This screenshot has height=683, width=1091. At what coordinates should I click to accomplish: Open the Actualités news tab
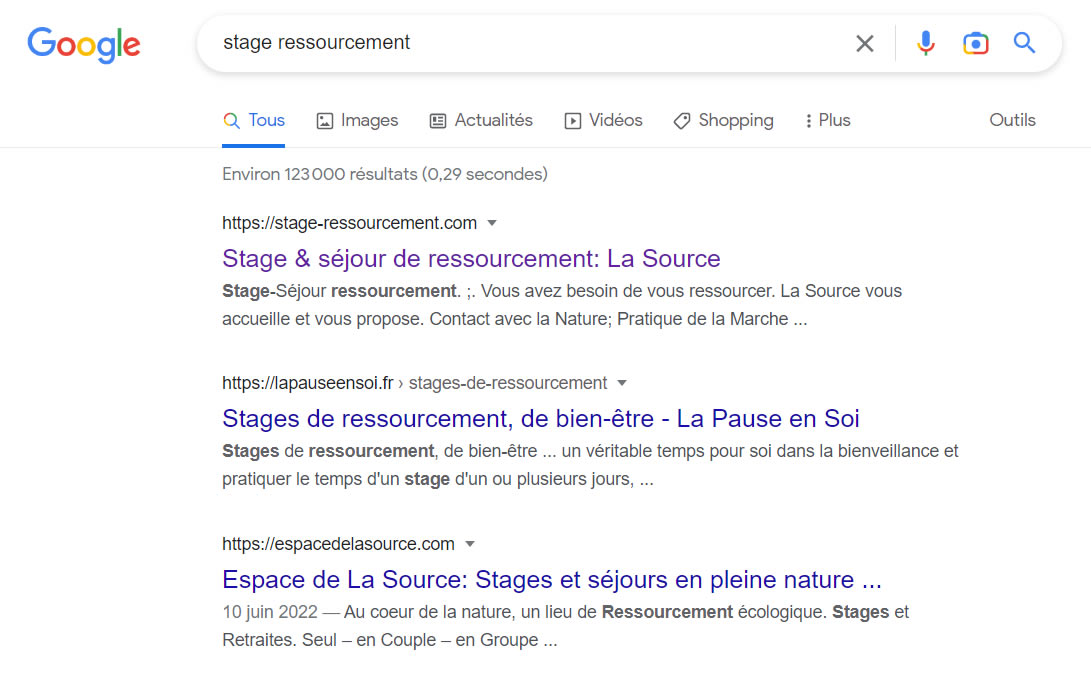click(x=481, y=121)
